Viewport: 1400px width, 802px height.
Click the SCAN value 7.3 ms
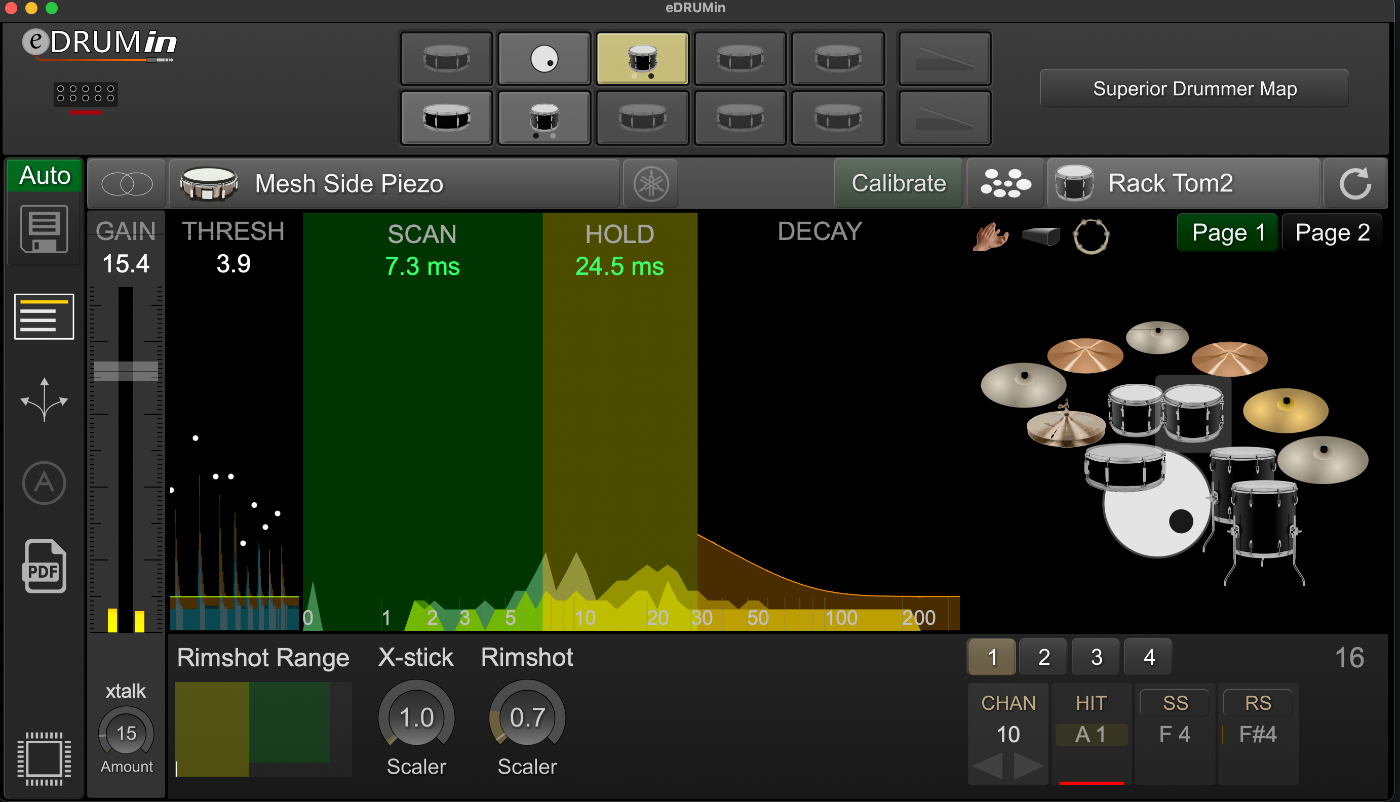[x=422, y=267]
